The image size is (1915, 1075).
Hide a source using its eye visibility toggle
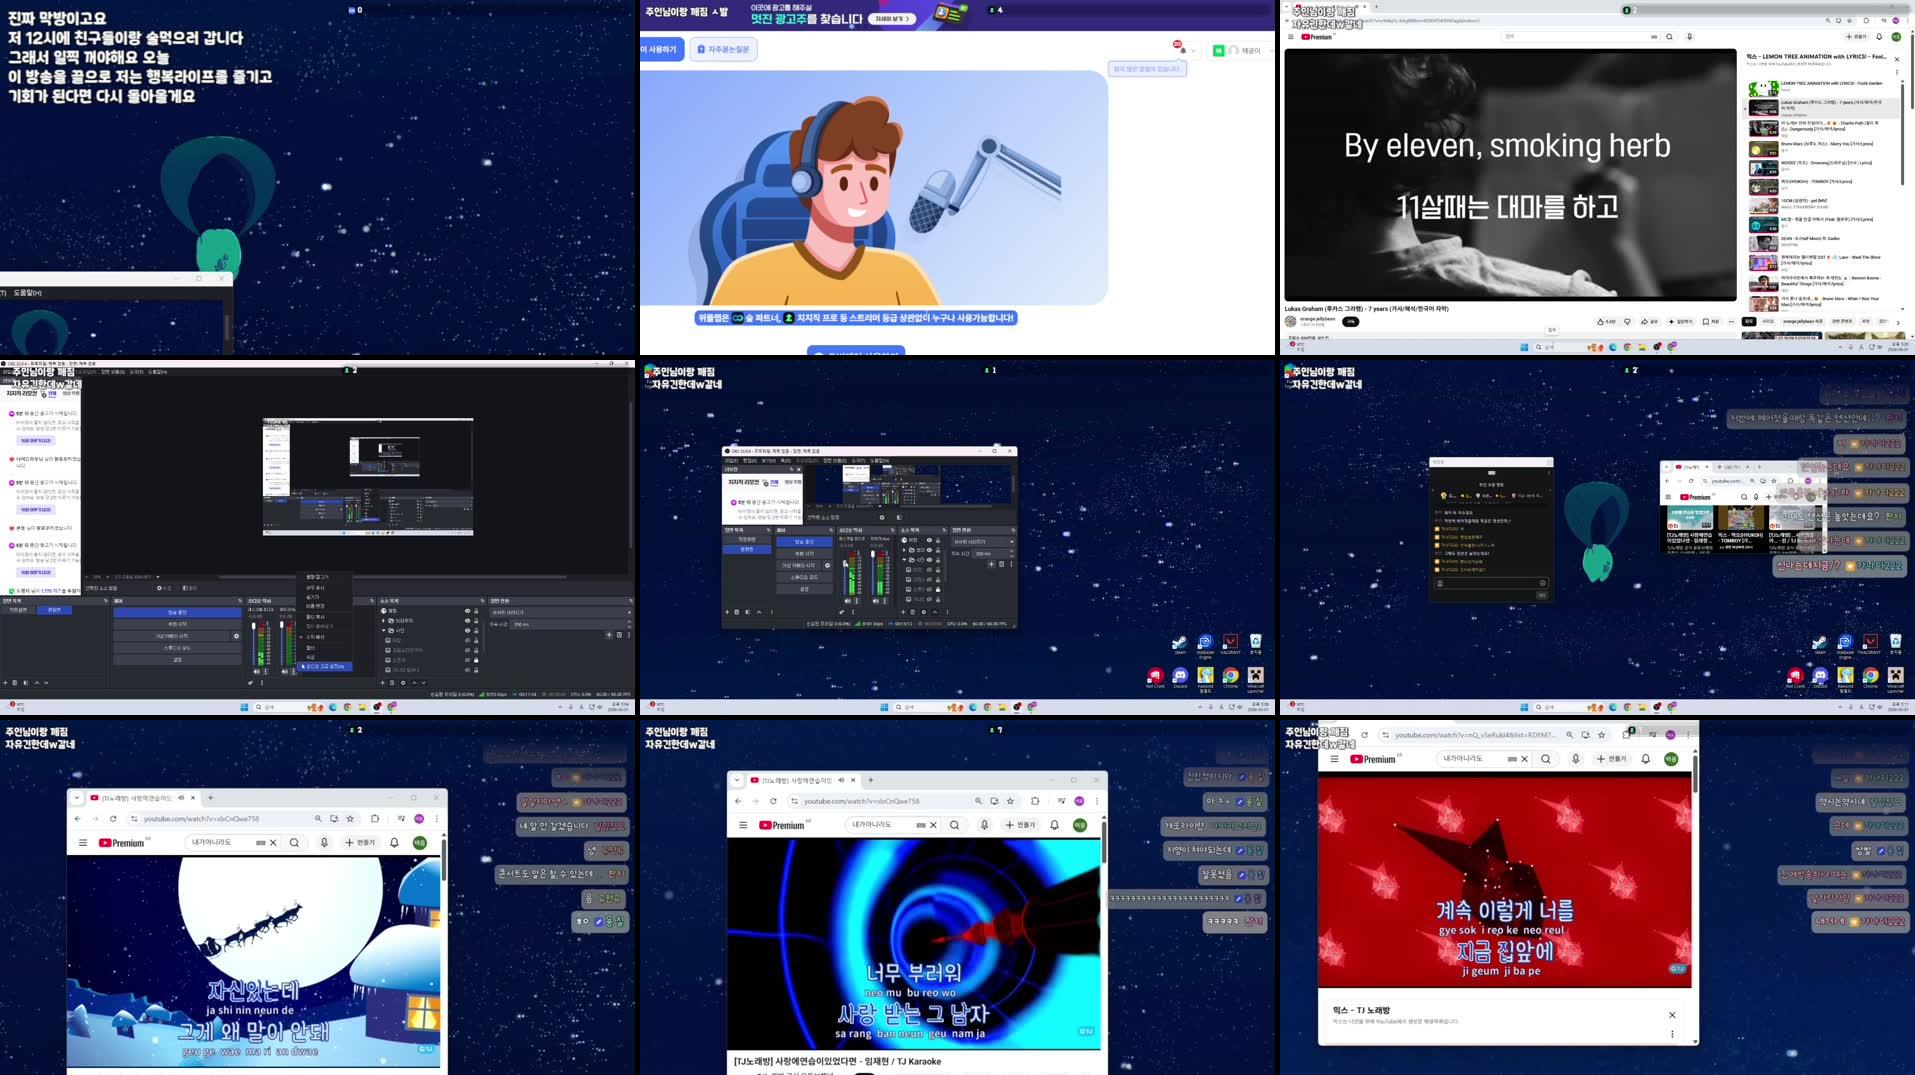point(929,540)
